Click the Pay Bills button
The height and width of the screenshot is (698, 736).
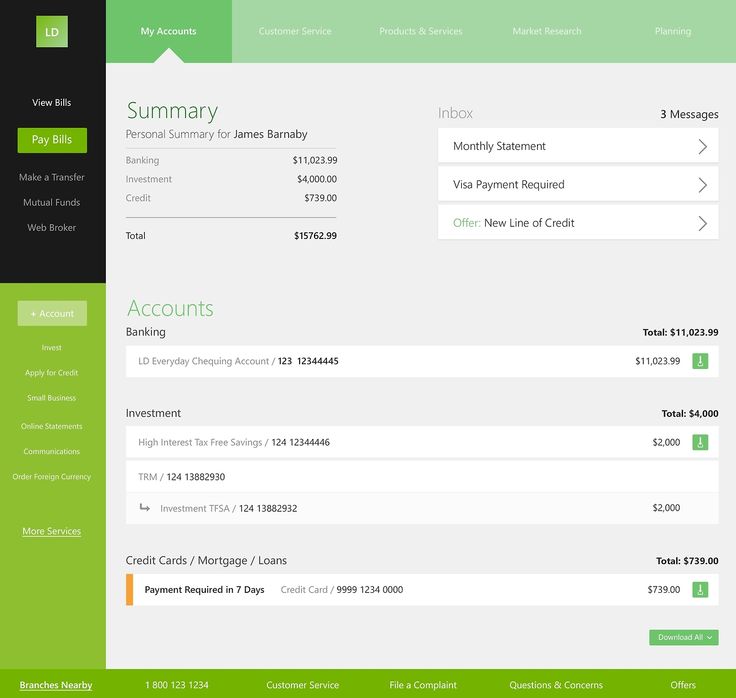pos(52,140)
